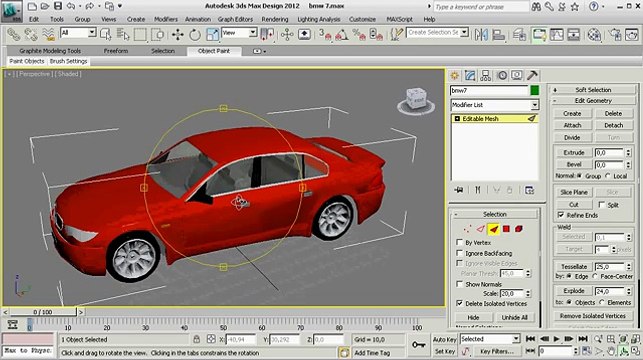The height and width of the screenshot is (360, 643).
Task: Click the Mirror tool icon
Action: click(x=481, y=35)
